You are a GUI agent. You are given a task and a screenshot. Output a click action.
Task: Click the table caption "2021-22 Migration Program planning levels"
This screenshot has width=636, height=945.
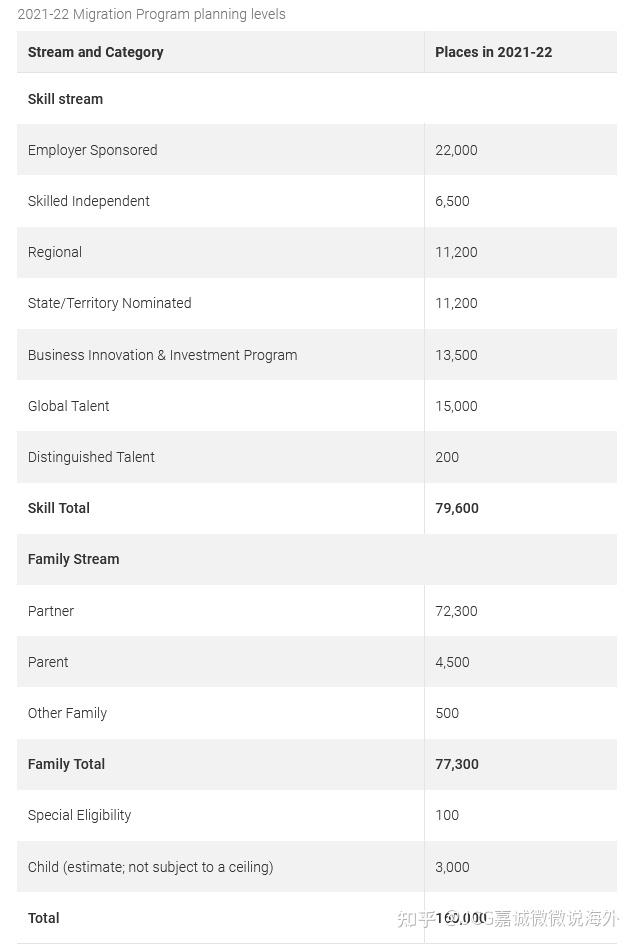click(x=151, y=14)
